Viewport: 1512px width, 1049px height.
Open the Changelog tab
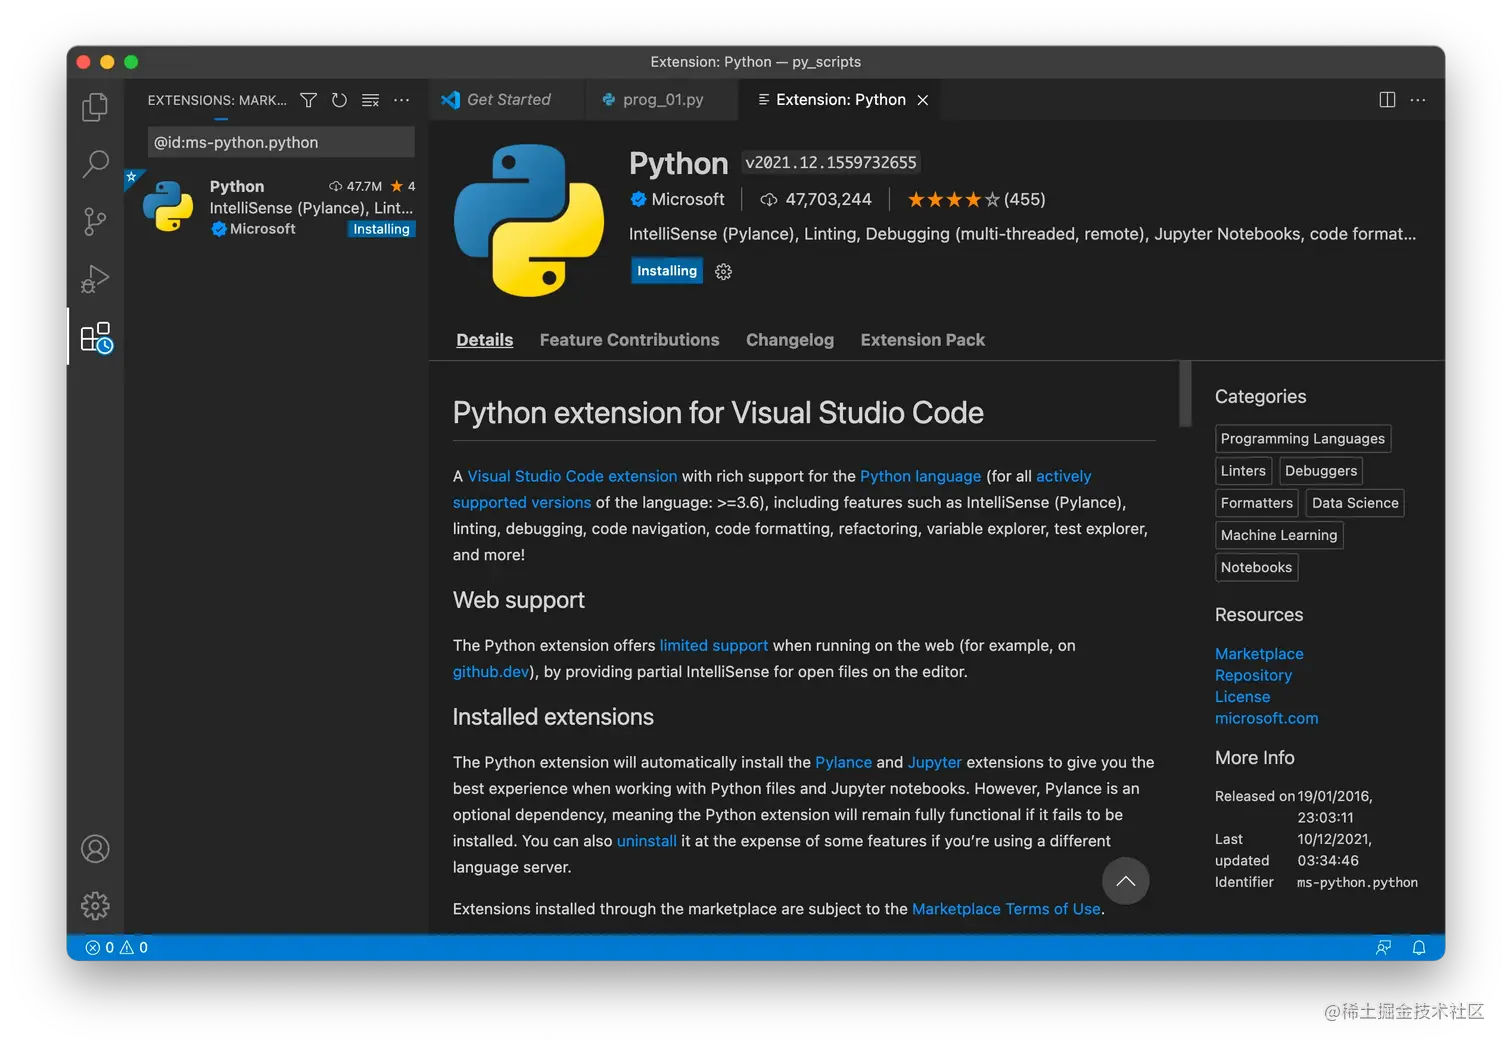coord(790,340)
